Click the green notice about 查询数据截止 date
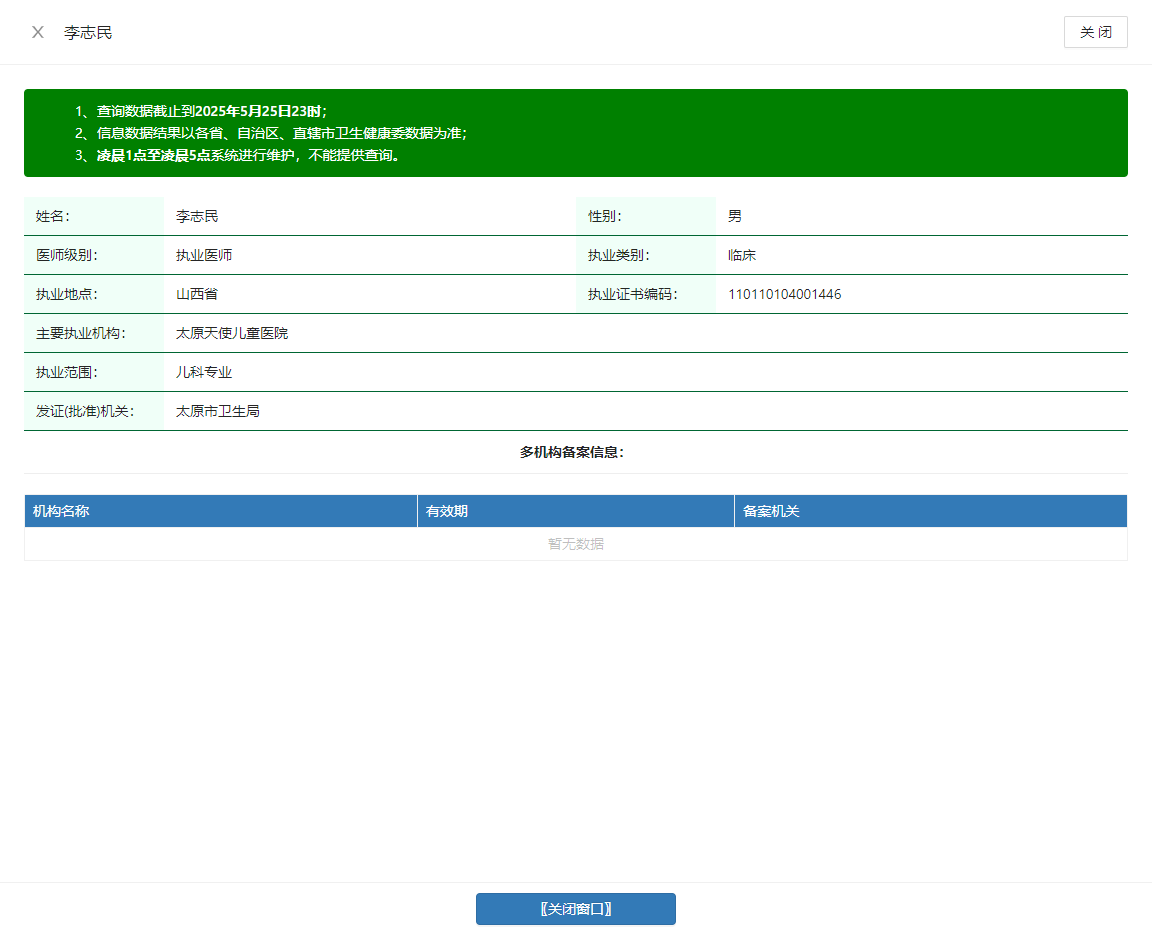 200,111
